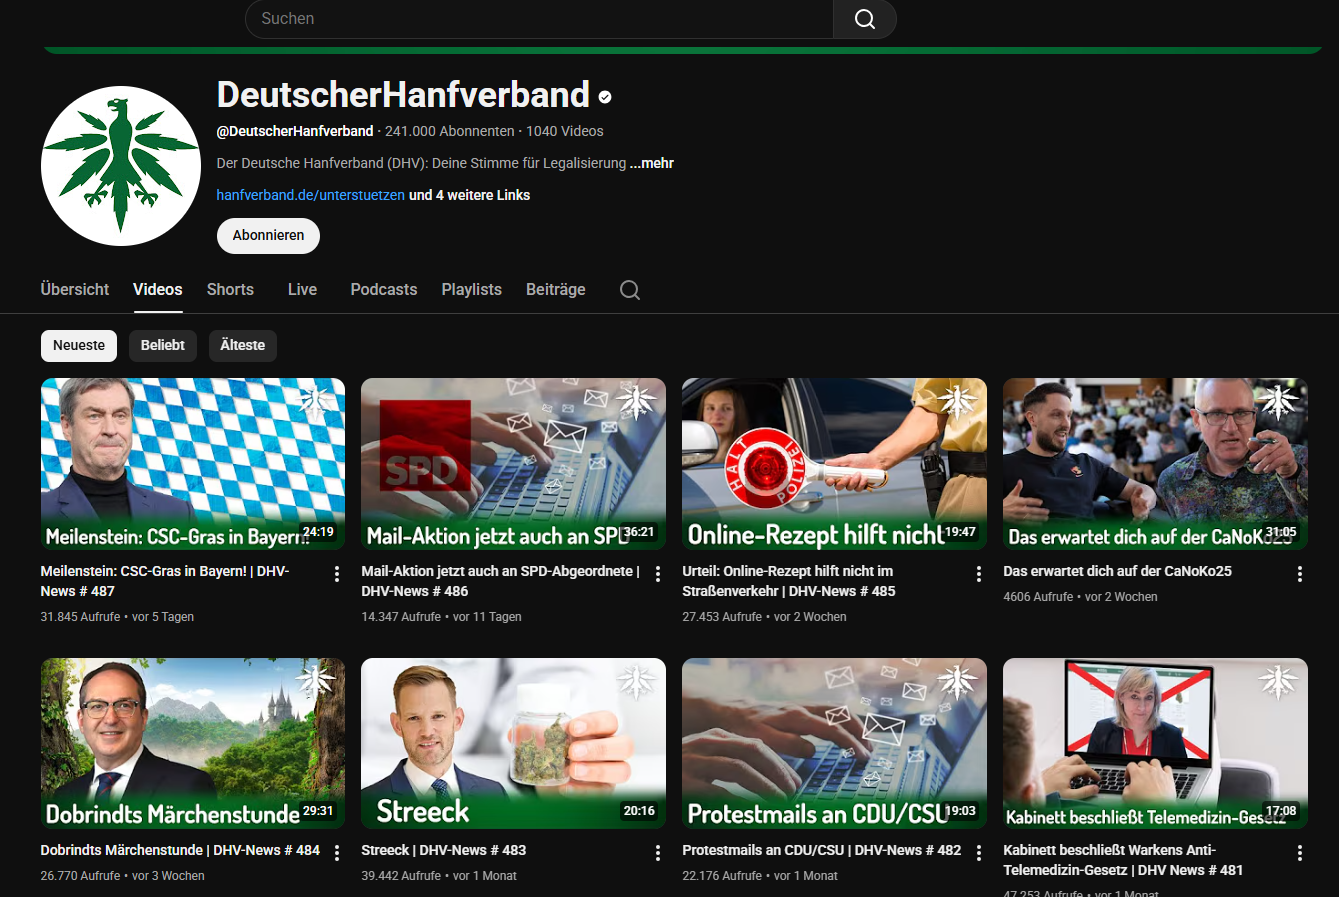Switch to the Übersicht tab
Screen dimensions: 1339x897
click(75, 290)
